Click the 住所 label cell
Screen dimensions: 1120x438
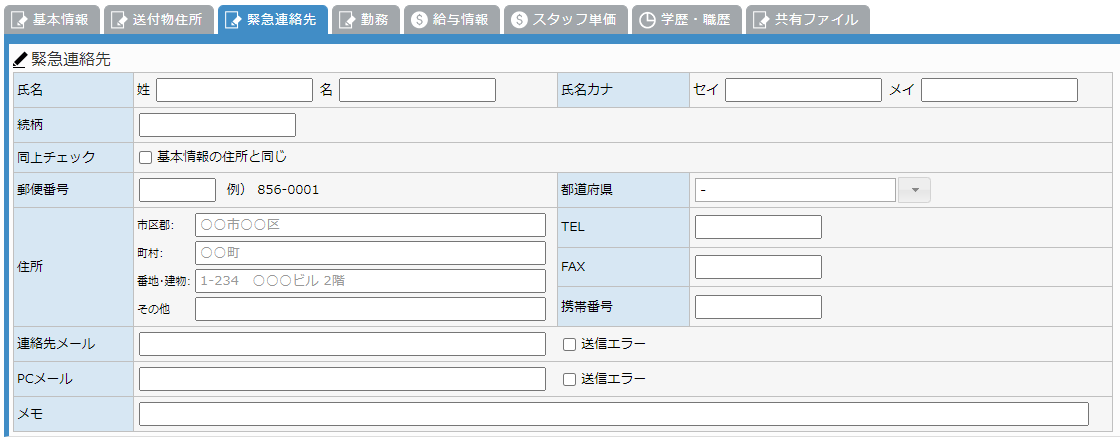[73, 267]
